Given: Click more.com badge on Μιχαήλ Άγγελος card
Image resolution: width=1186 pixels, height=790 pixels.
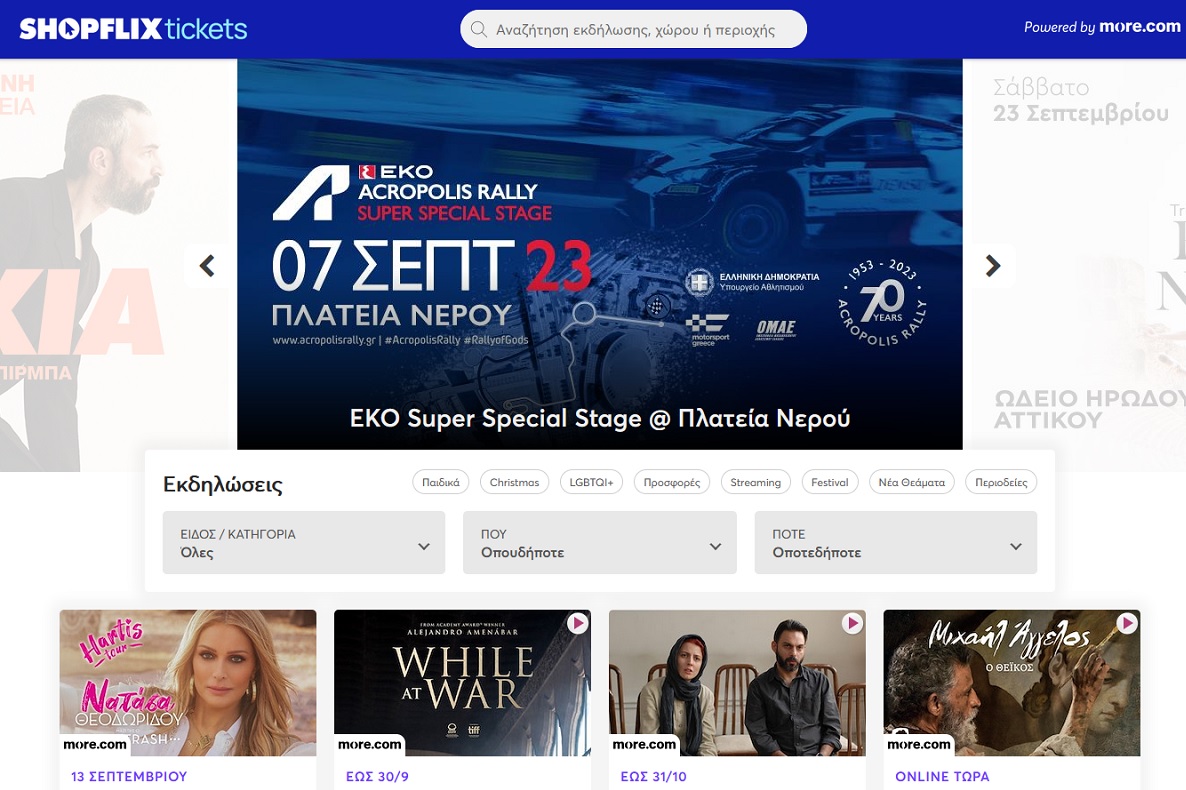Looking at the screenshot, I should [918, 745].
